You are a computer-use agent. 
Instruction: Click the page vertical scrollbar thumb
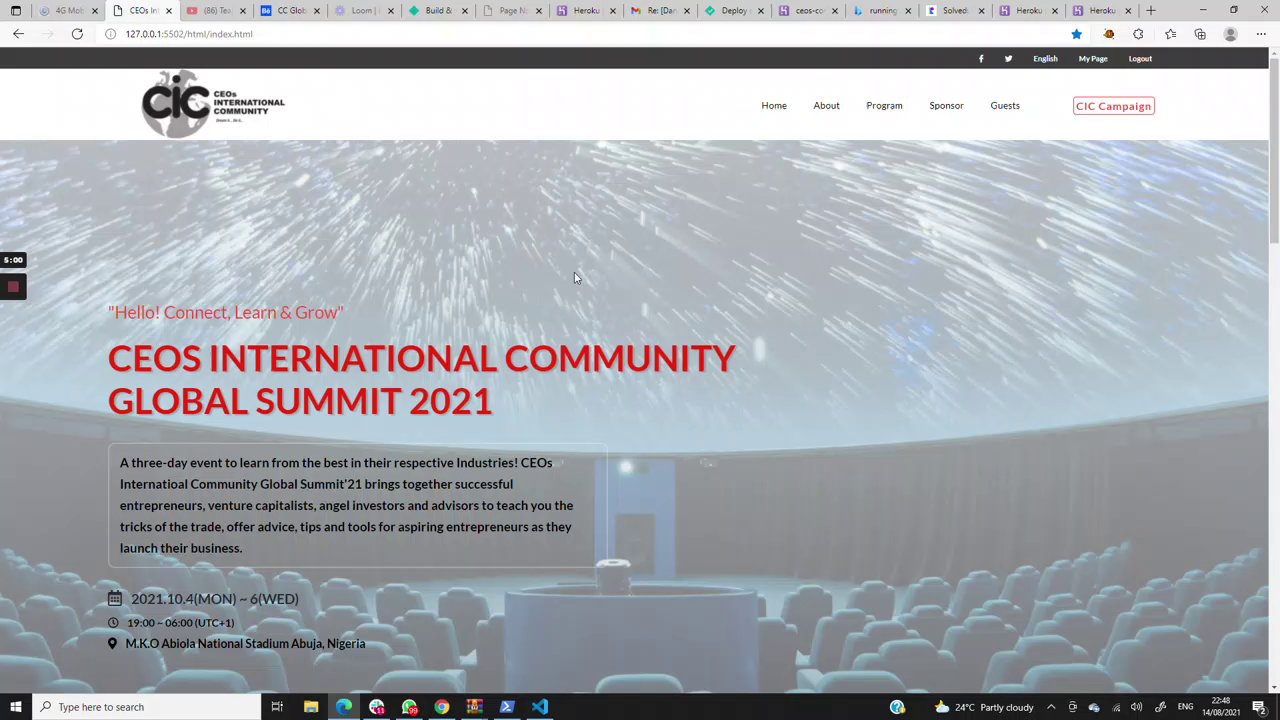pyautogui.click(x=1274, y=150)
